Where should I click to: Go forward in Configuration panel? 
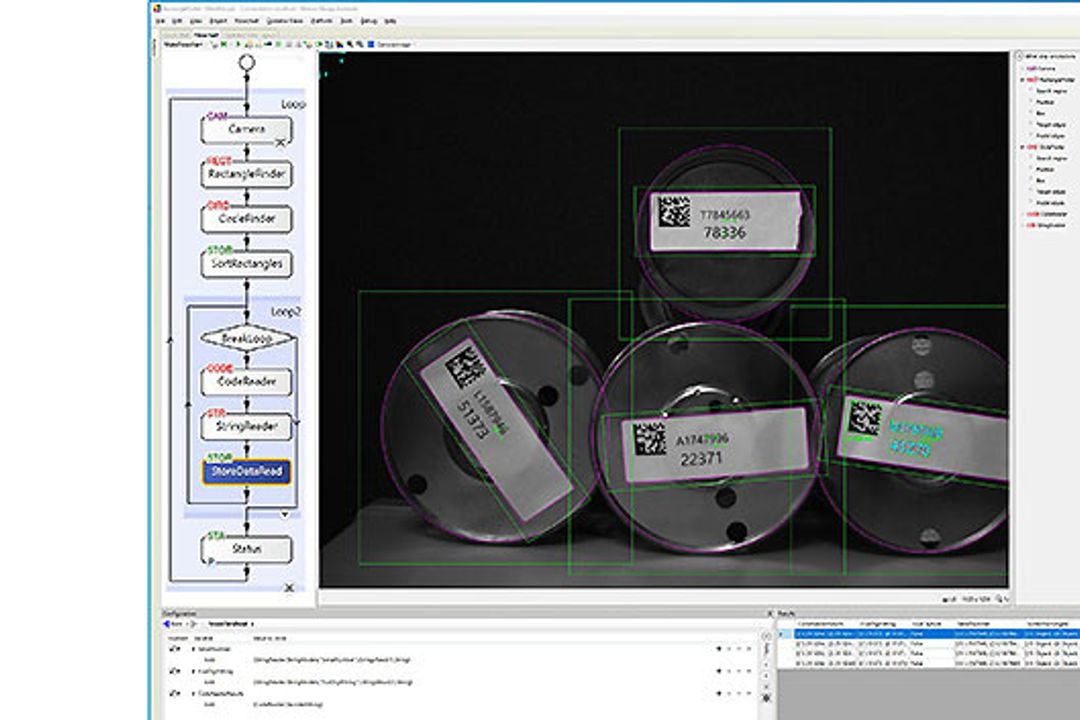[x=194, y=624]
